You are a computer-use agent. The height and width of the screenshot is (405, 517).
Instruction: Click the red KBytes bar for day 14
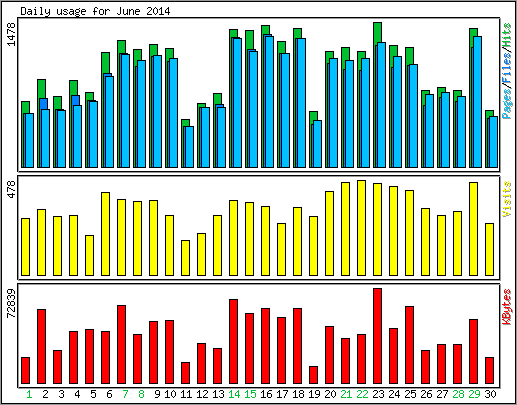tap(233, 342)
